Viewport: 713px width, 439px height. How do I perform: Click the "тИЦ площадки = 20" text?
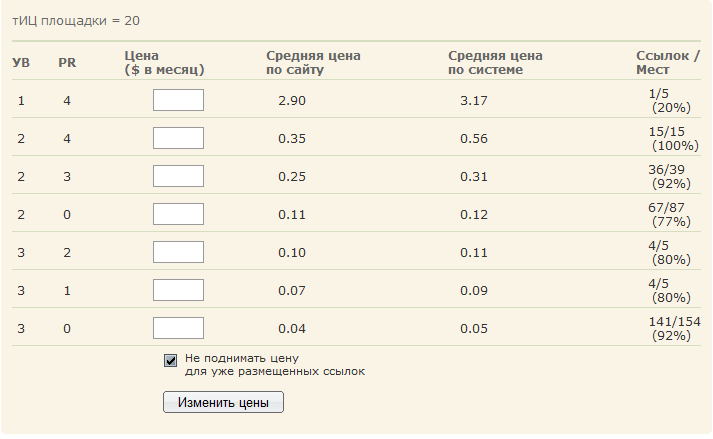click(76, 21)
